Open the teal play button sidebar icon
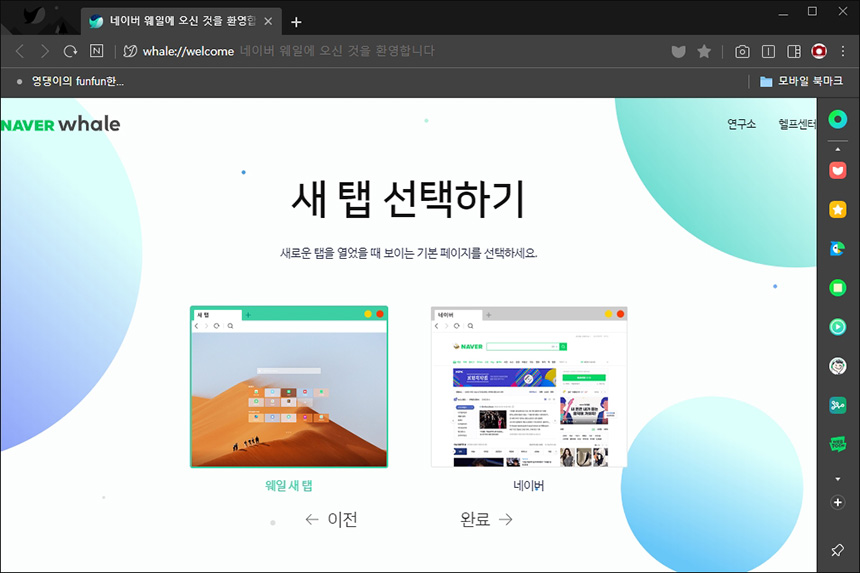The height and width of the screenshot is (573, 860). coord(838,327)
